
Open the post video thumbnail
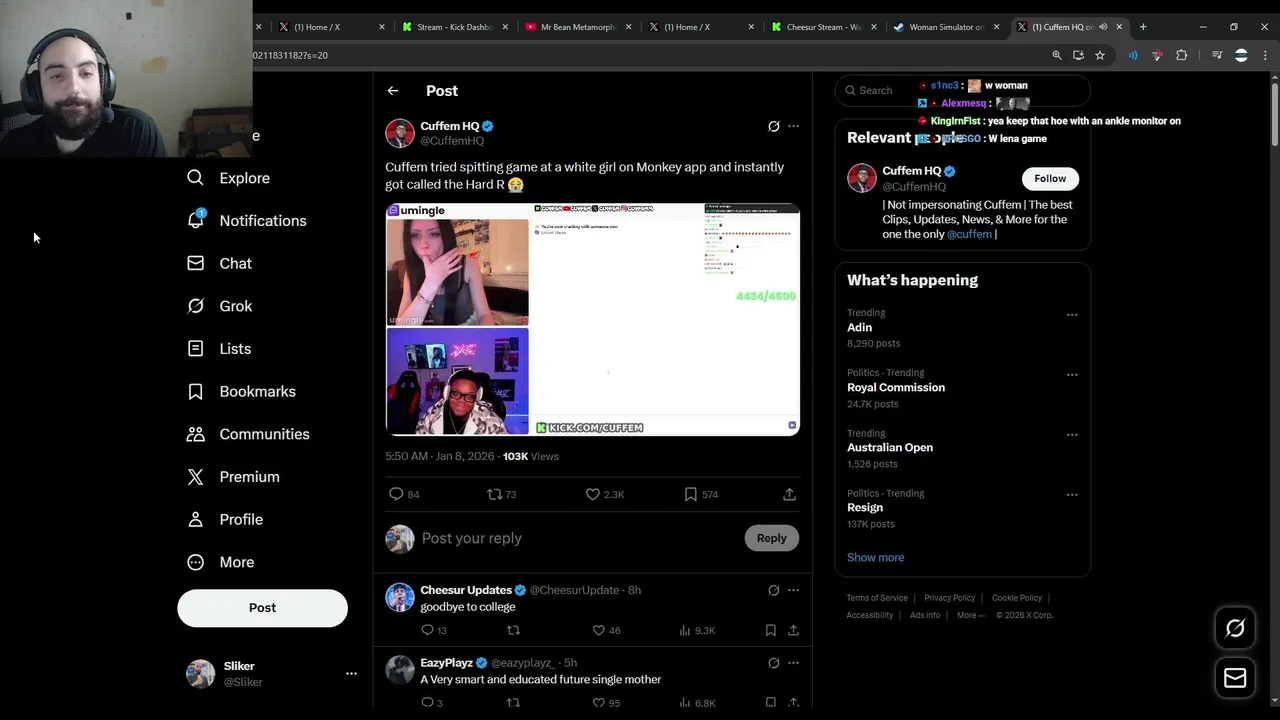pos(593,319)
